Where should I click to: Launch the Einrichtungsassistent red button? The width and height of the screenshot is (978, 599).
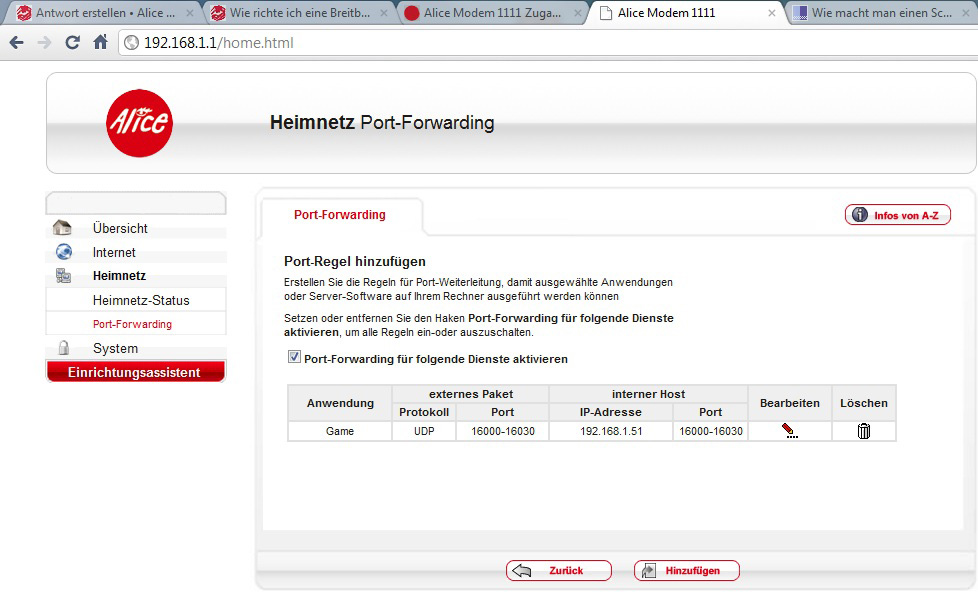(135, 372)
